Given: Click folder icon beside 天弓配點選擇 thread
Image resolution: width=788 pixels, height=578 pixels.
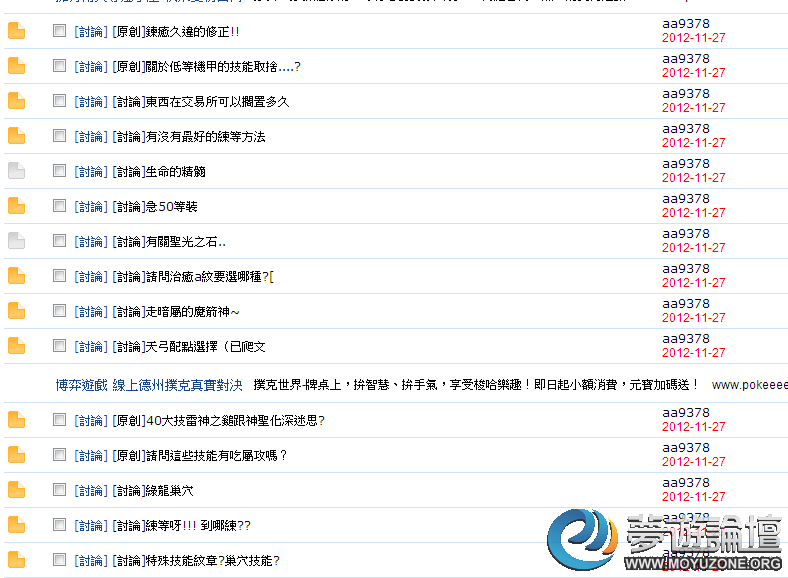Looking at the screenshot, I should tap(17, 346).
